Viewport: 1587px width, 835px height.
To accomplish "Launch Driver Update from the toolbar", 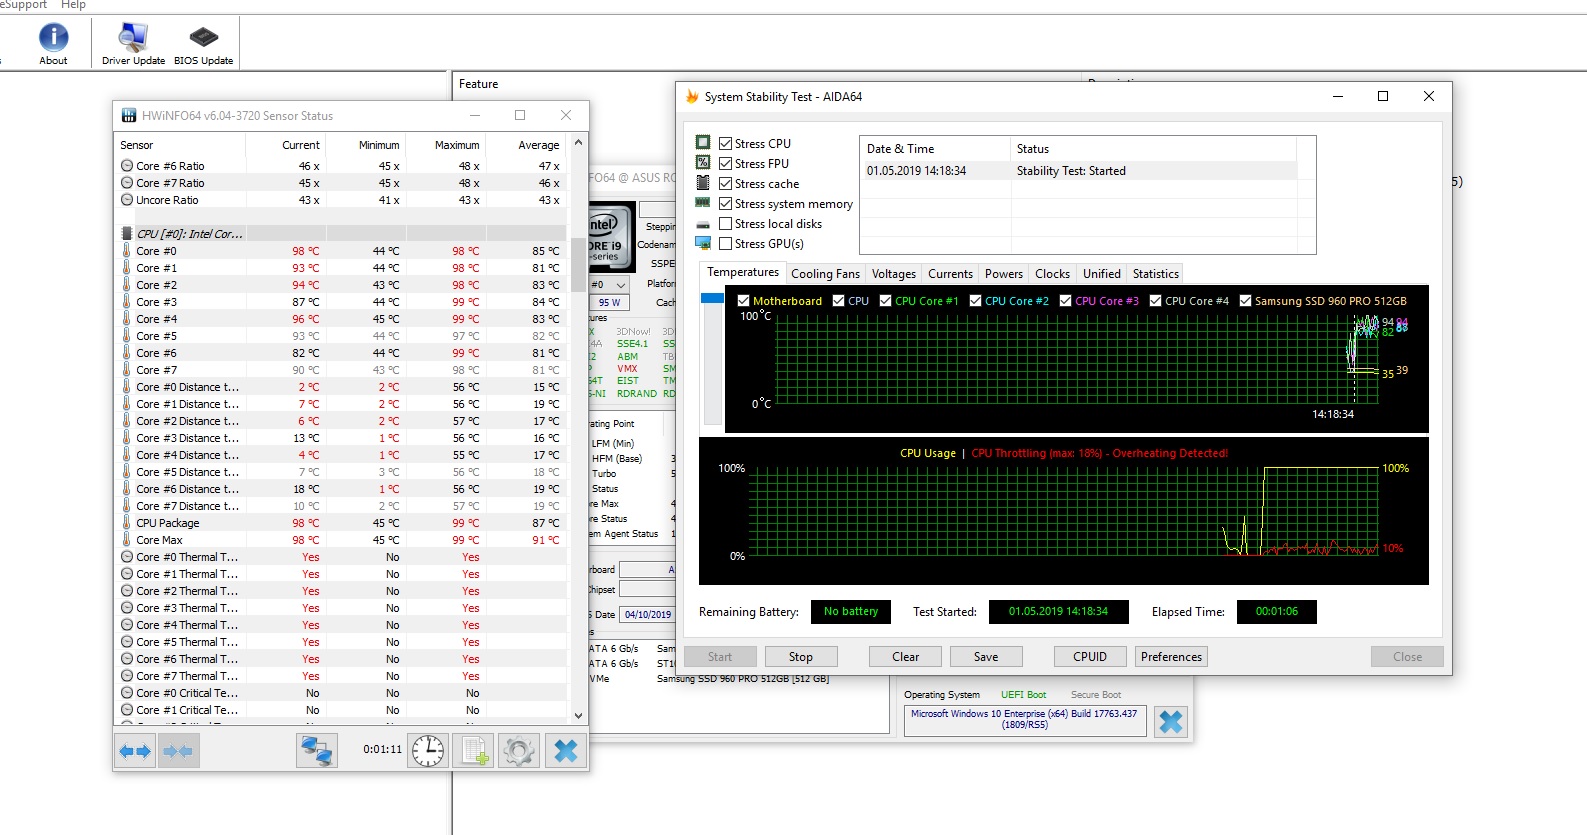I will tap(133, 44).
